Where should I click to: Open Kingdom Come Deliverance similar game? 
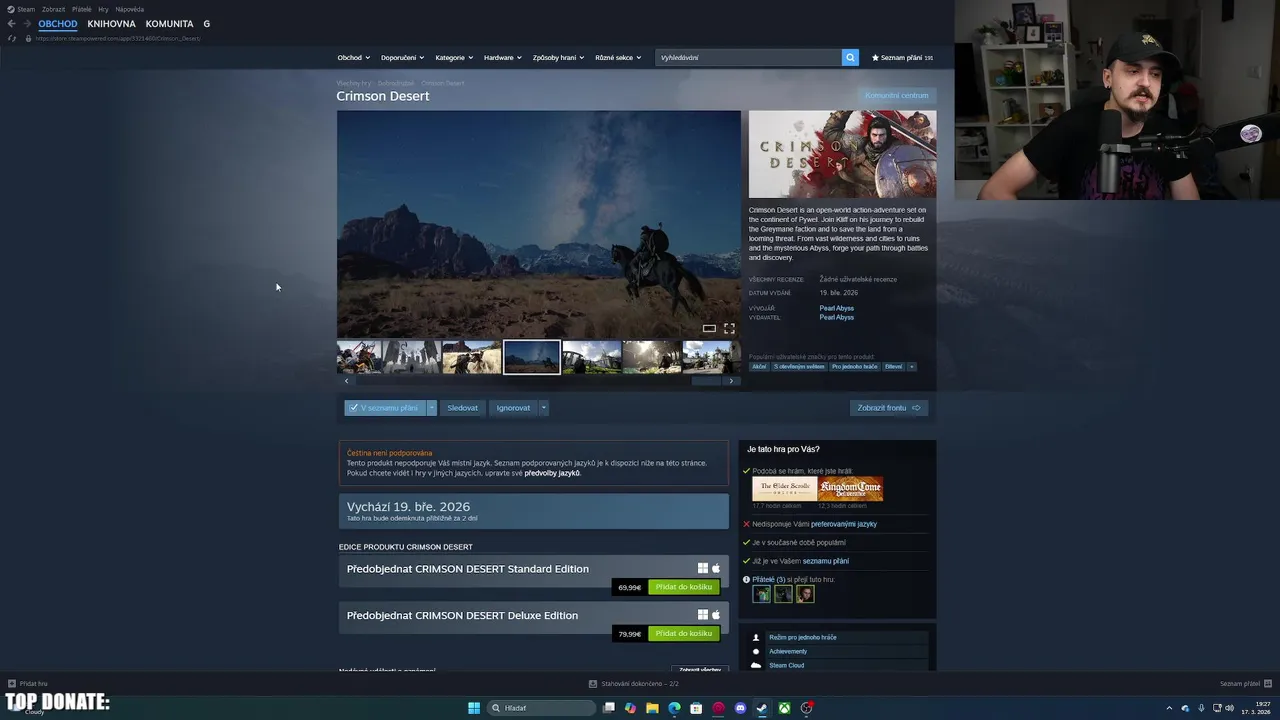850,489
